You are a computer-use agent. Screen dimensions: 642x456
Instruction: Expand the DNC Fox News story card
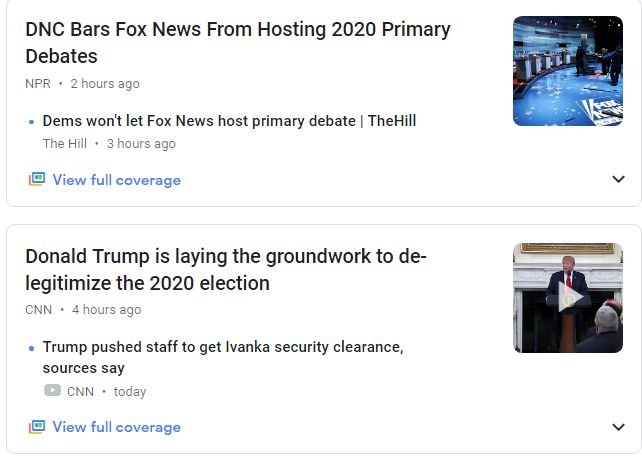[x=618, y=180]
